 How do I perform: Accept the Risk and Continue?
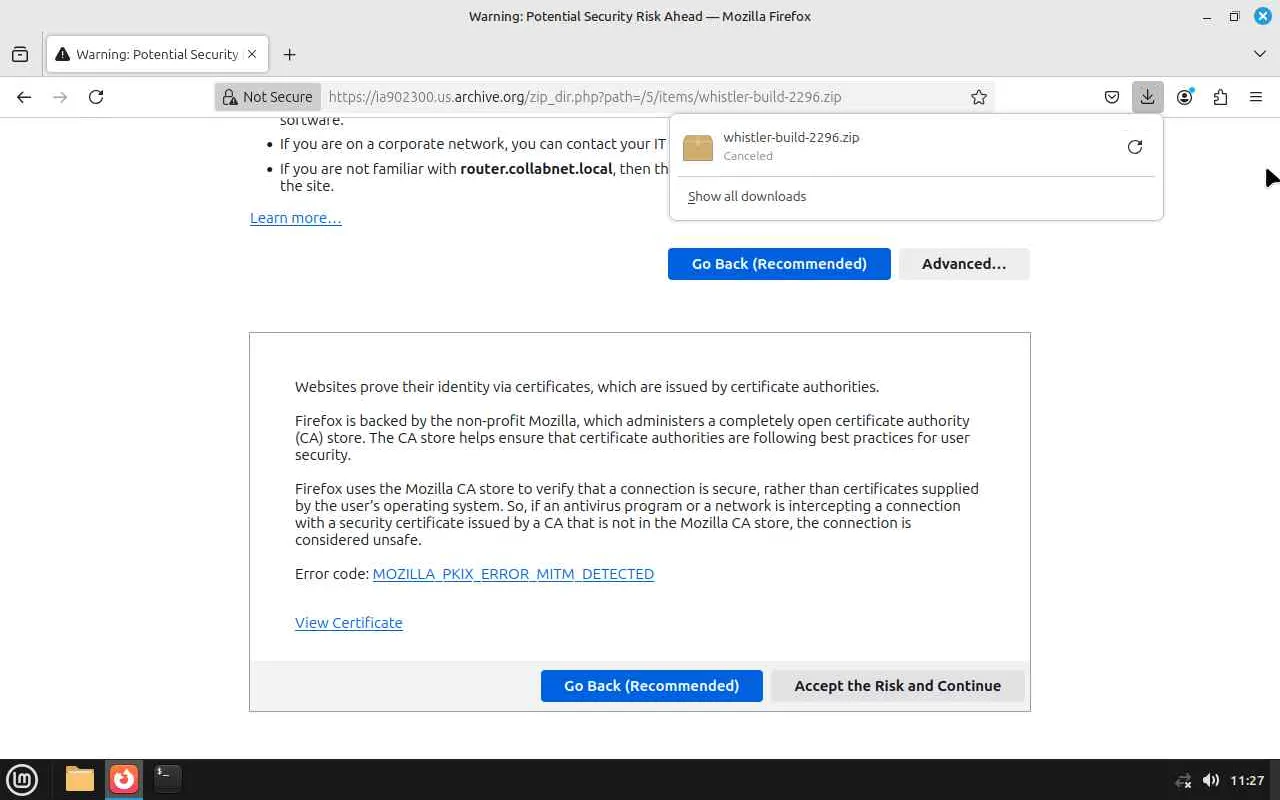(898, 686)
